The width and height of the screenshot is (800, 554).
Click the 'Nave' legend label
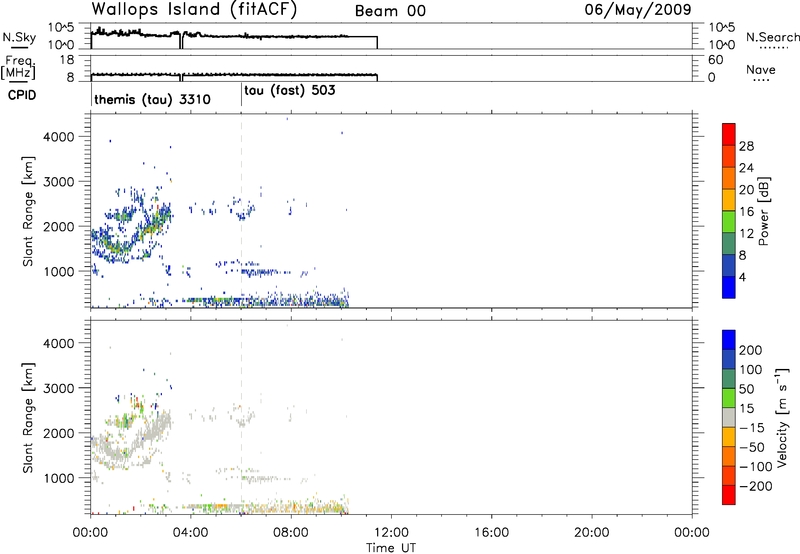pyautogui.click(x=761, y=69)
